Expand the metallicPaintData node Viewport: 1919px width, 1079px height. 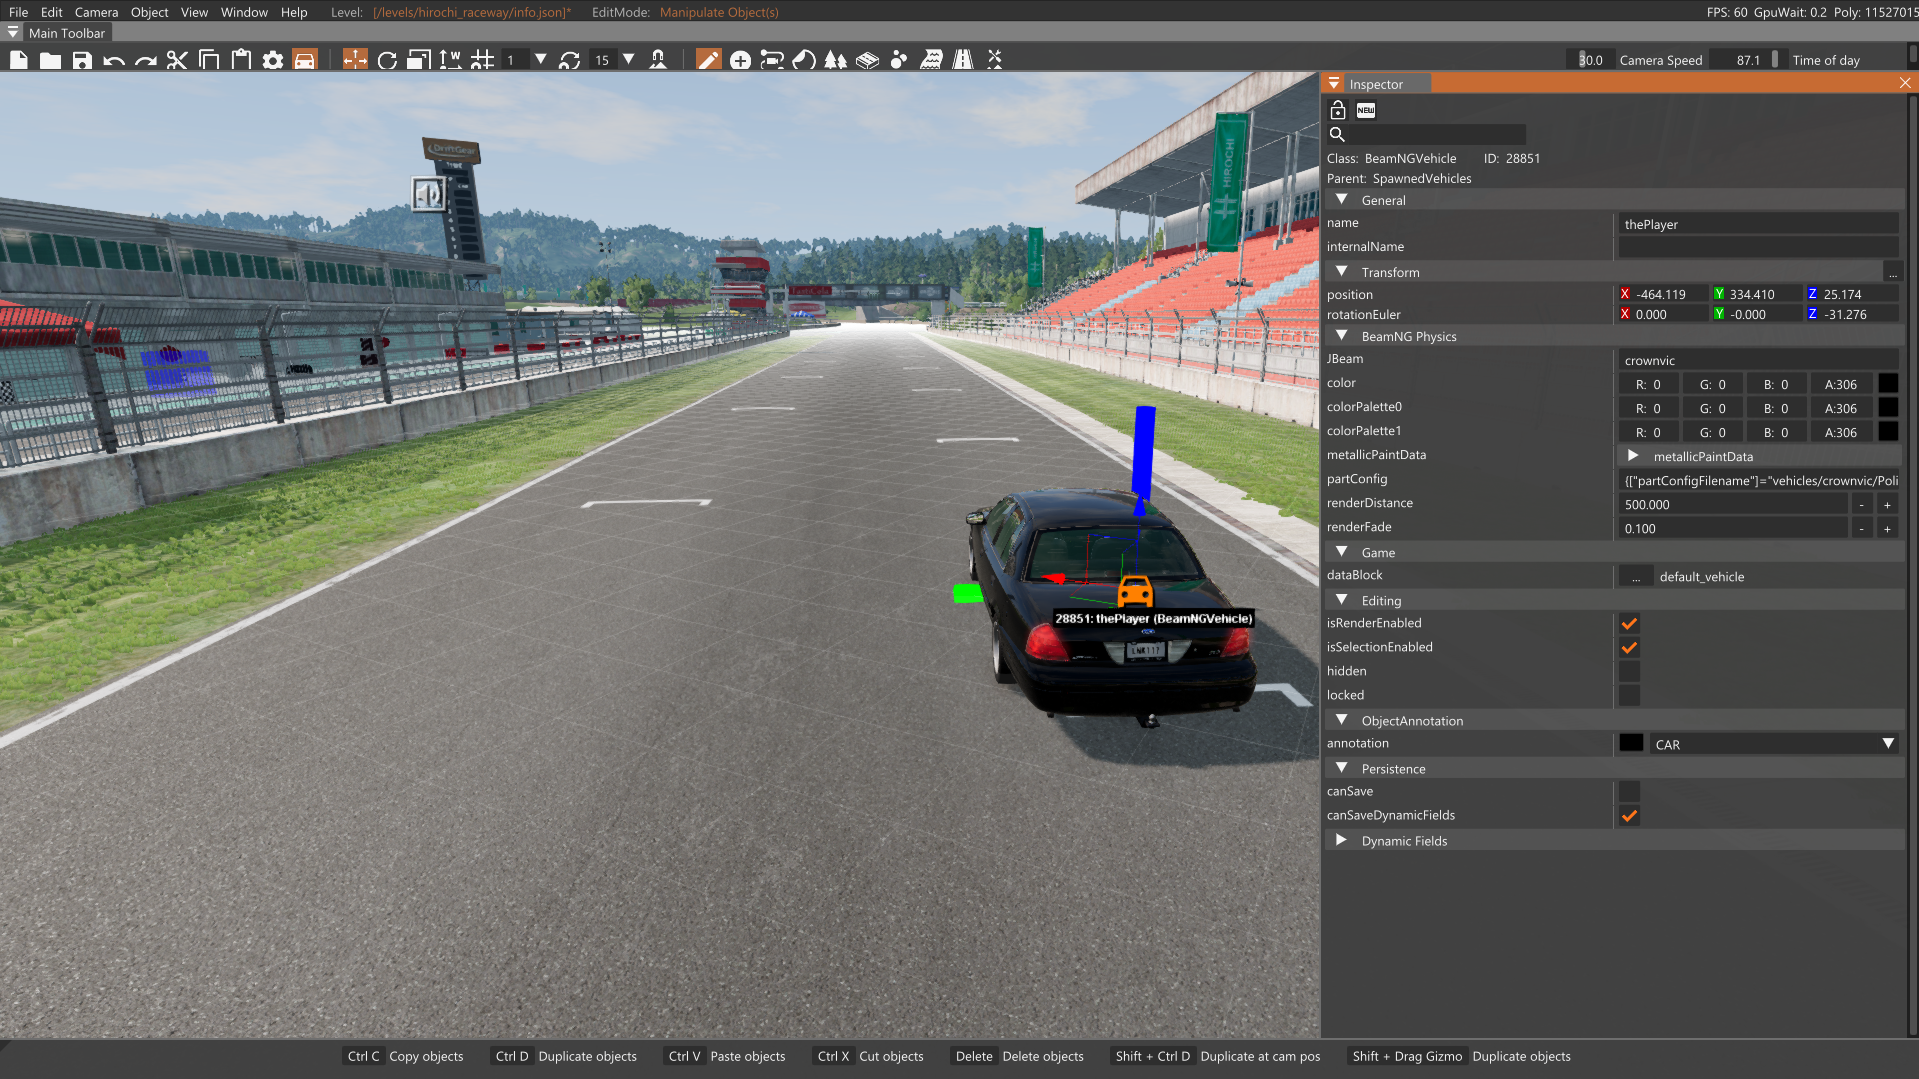click(1633, 456)
